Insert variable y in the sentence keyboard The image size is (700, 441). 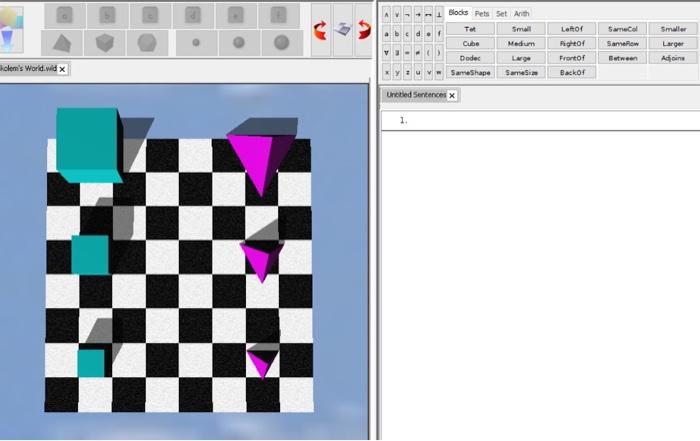click(x=397, y=72)
